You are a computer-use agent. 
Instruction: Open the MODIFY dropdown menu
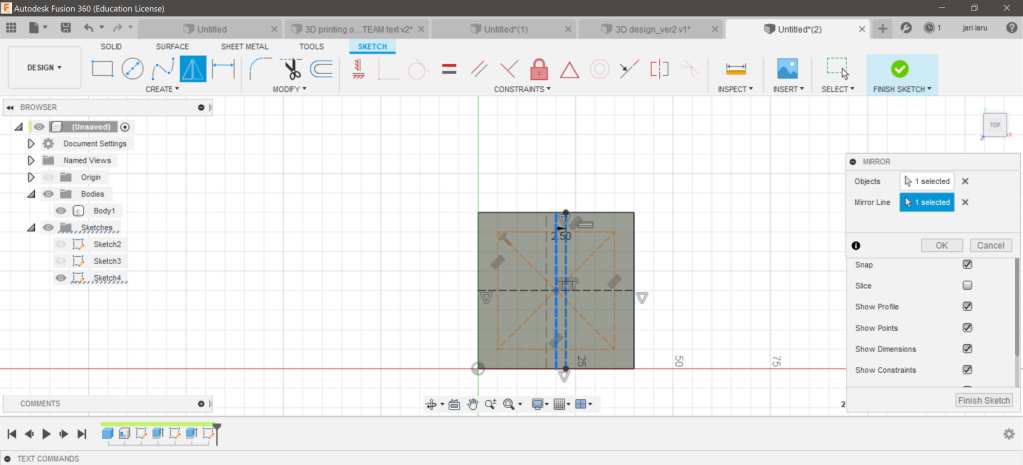[x=290, y=89]
